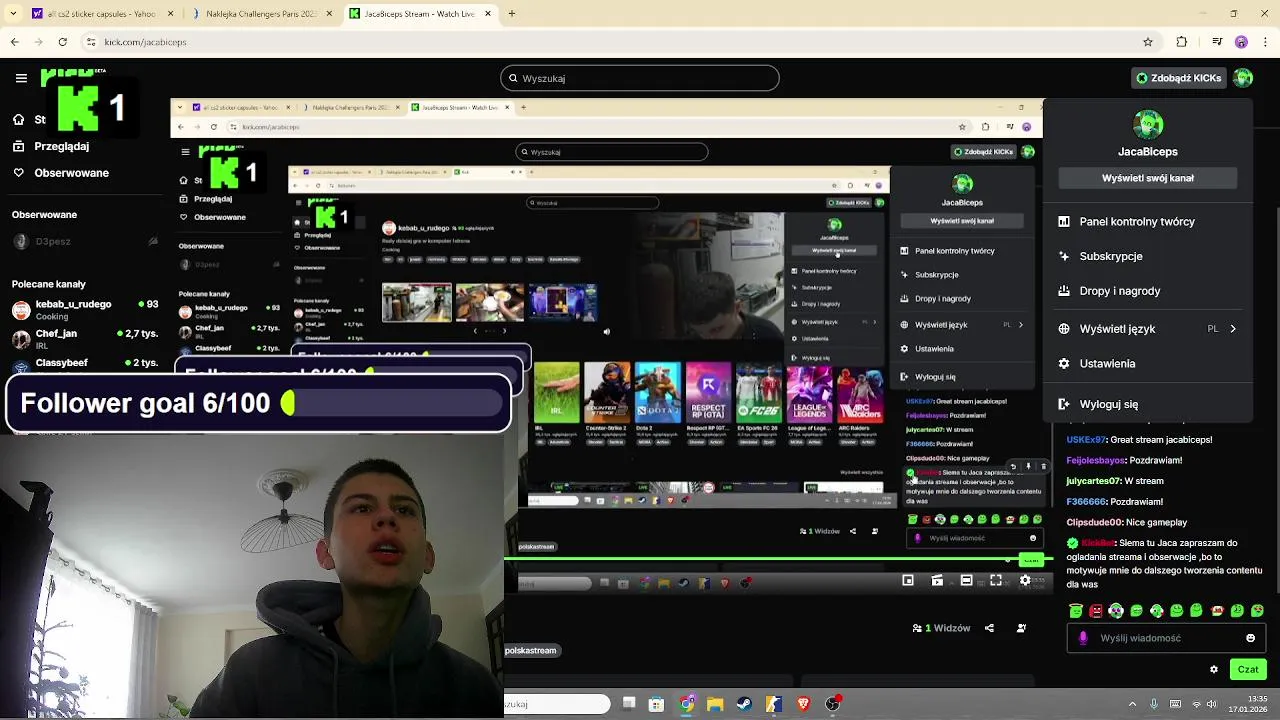The height and width of the screenshot is (720, 1280).
Task: Click the share icon beside the outer 1 Widzów count
Action: pyautogui.click(x=989, y=628)
